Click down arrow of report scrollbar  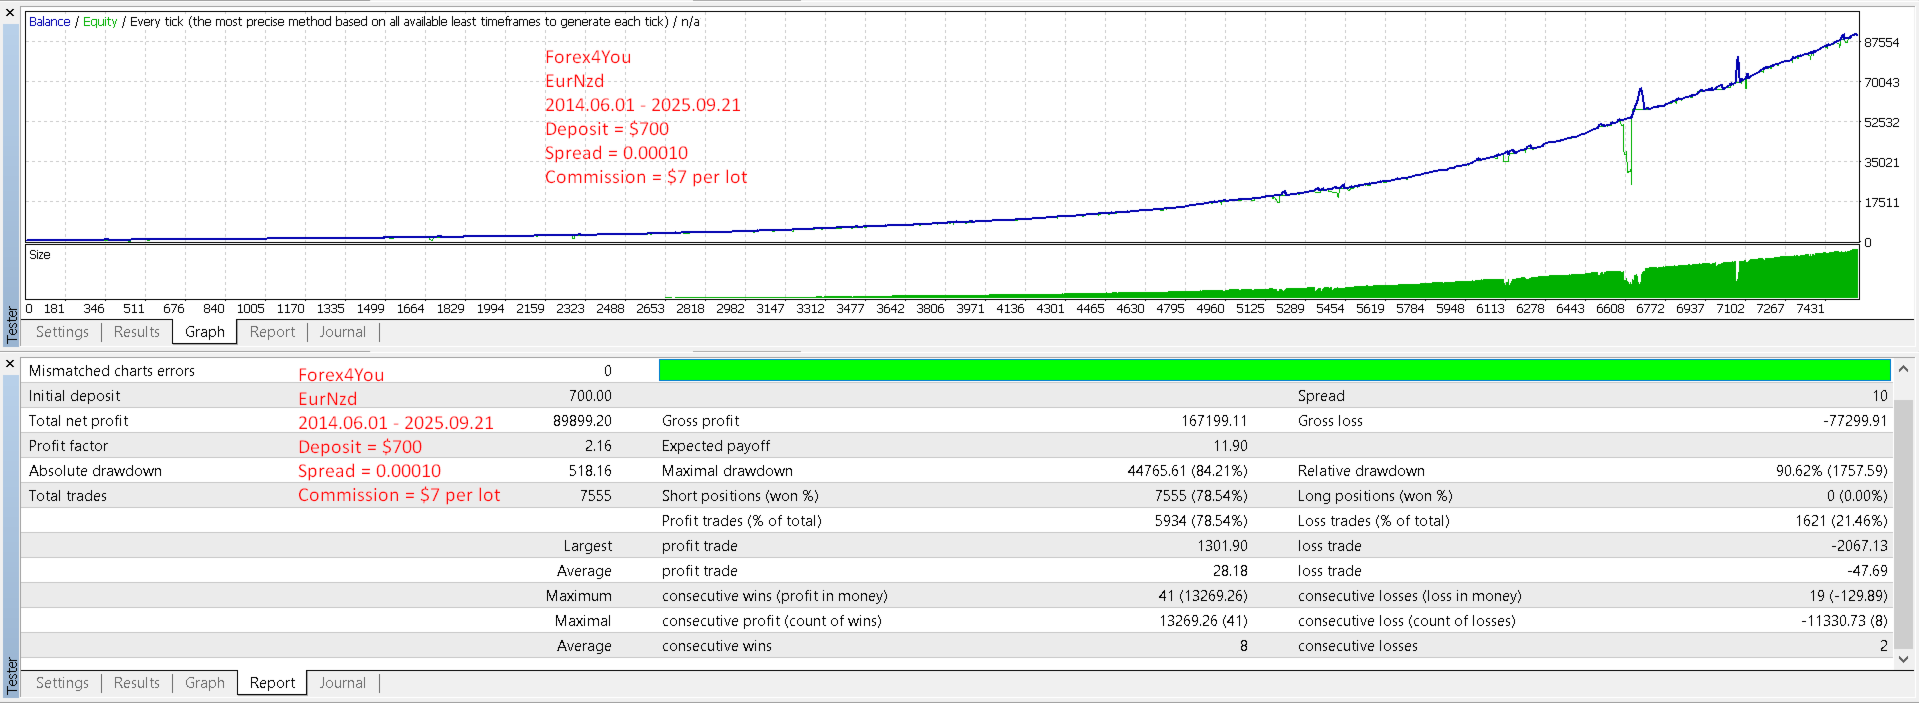(x=1903, y=659)
